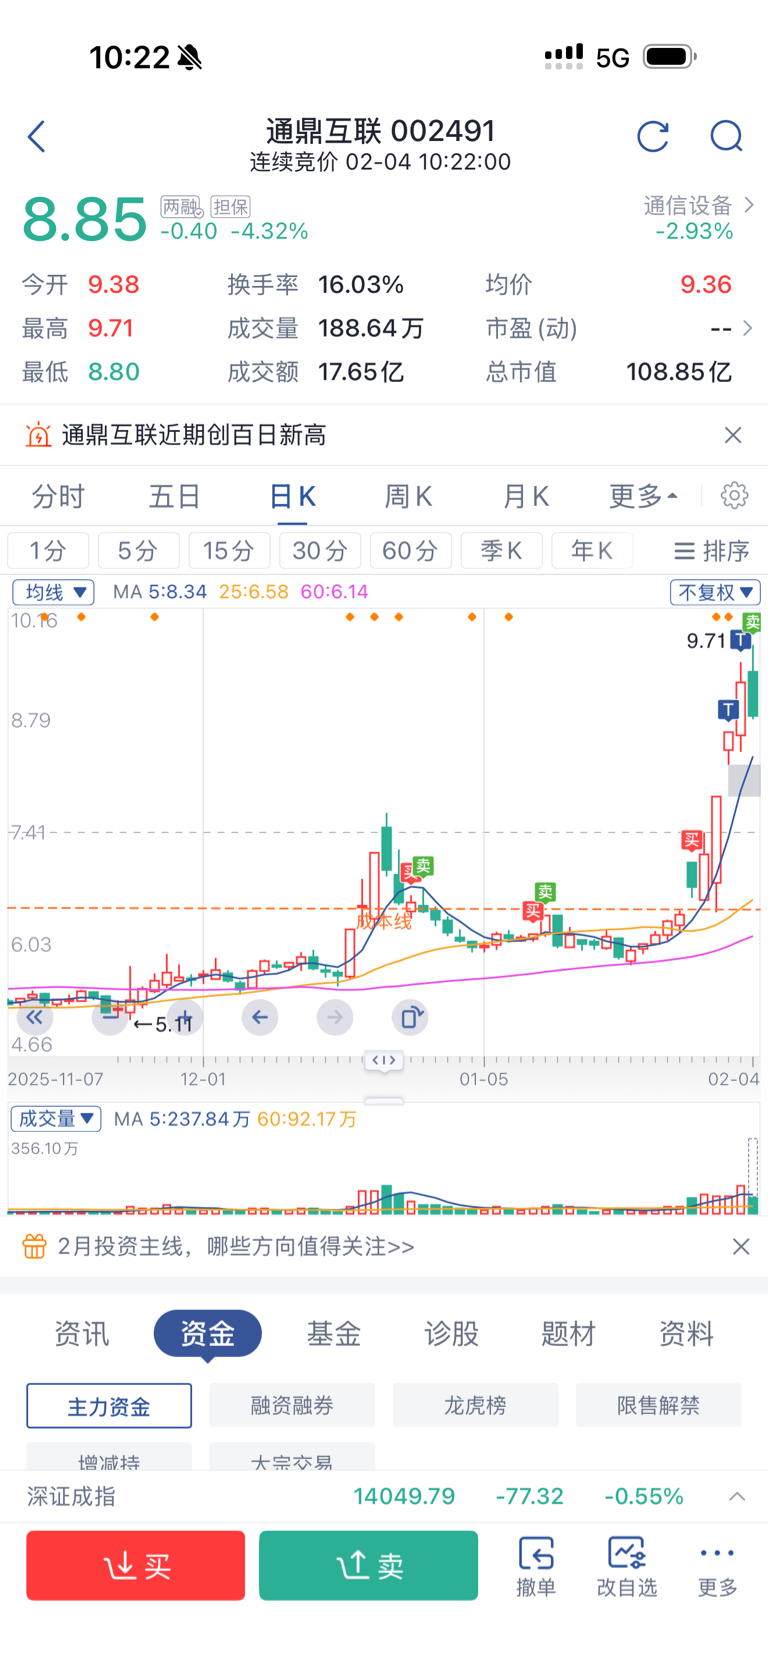Open the search magnifier icon
This screenshot has height=1669, width=768.
[x=726, y=136]
